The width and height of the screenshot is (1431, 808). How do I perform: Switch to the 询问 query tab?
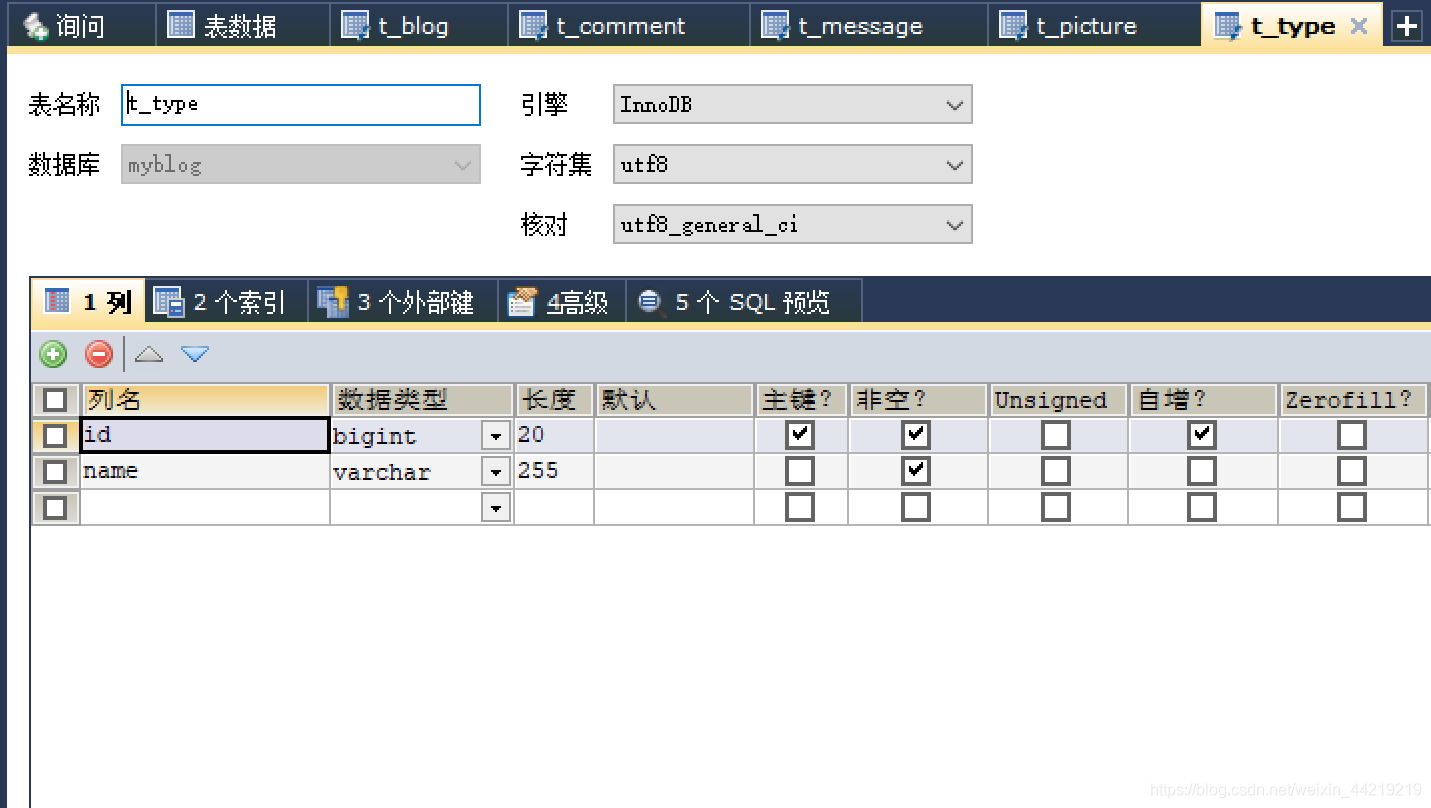pyautogui.click(x=80, y=26)
